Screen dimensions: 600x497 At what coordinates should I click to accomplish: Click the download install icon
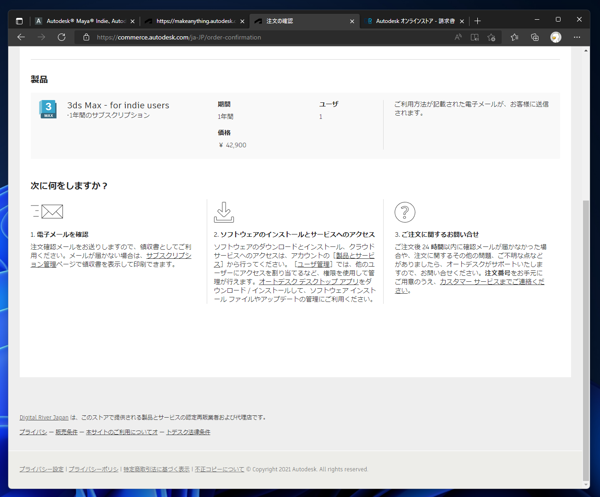pyautogui.click(x=224, y=212)
